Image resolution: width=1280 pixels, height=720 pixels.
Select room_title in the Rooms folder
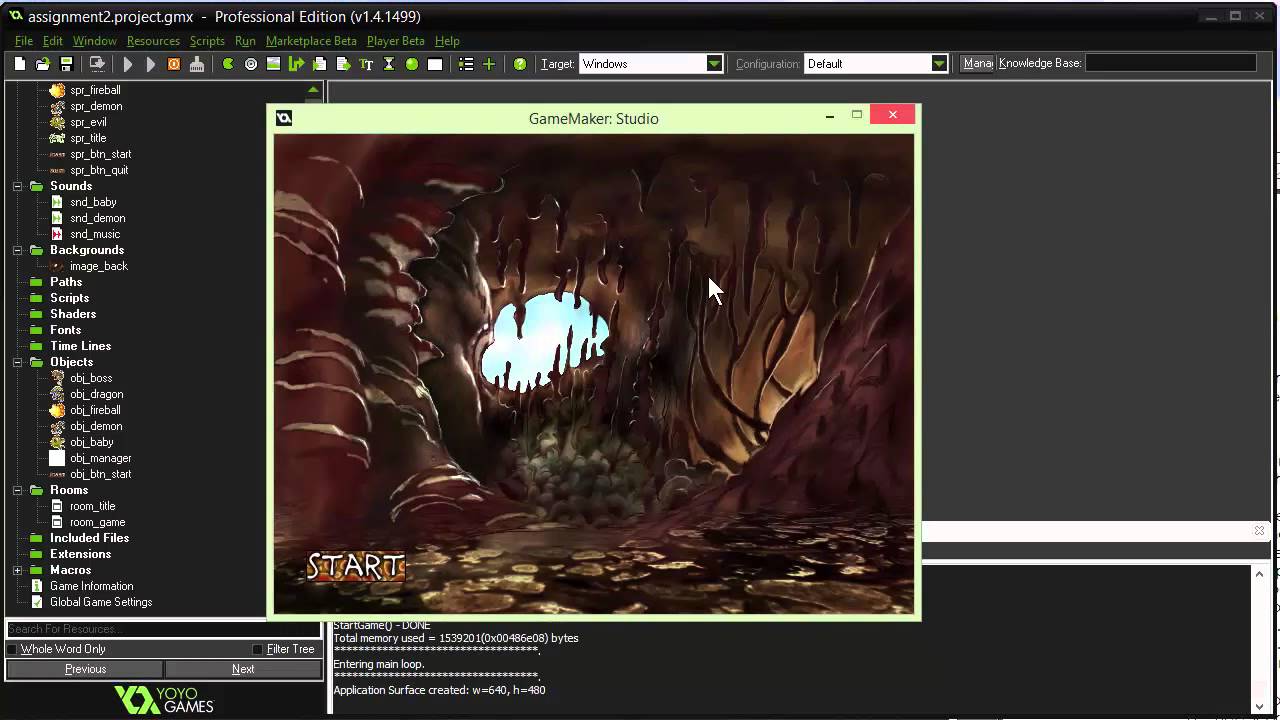pos(93,506)
